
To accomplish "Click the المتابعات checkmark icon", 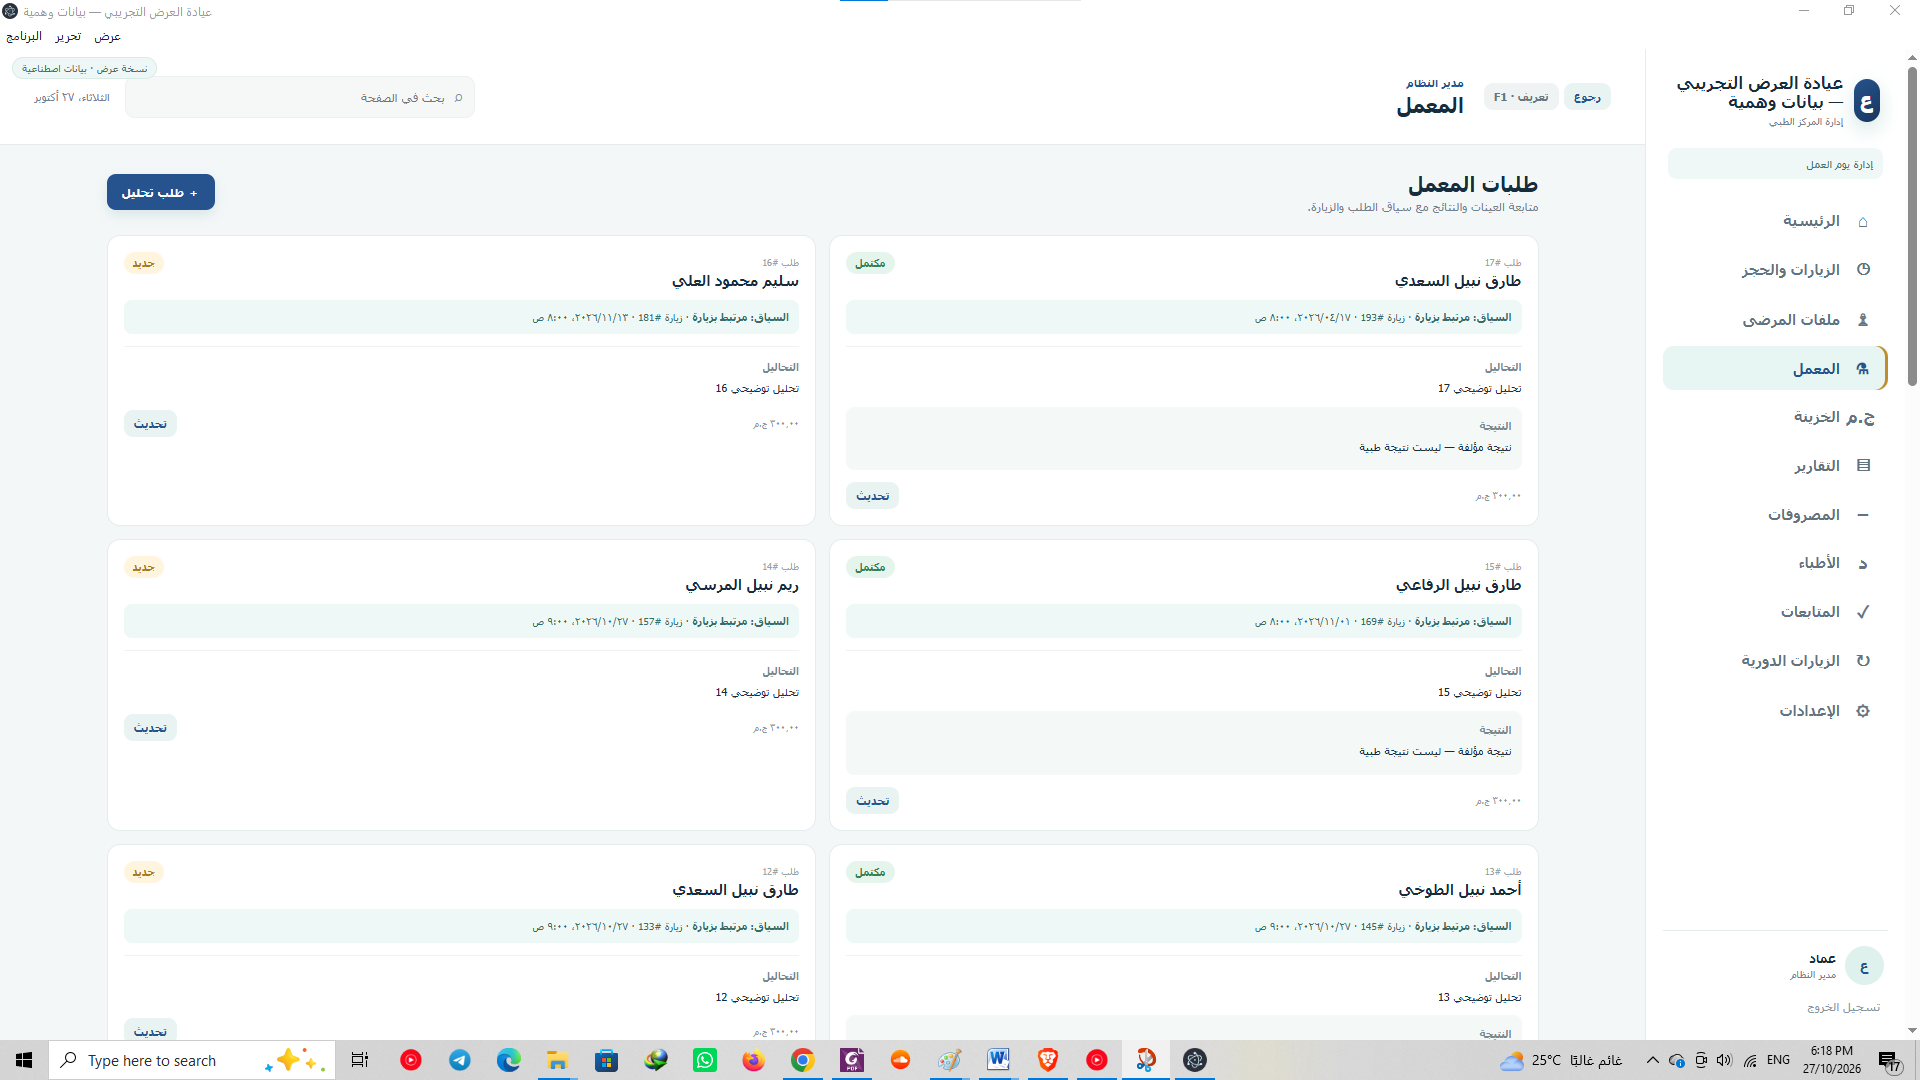I will (1863, 611).
